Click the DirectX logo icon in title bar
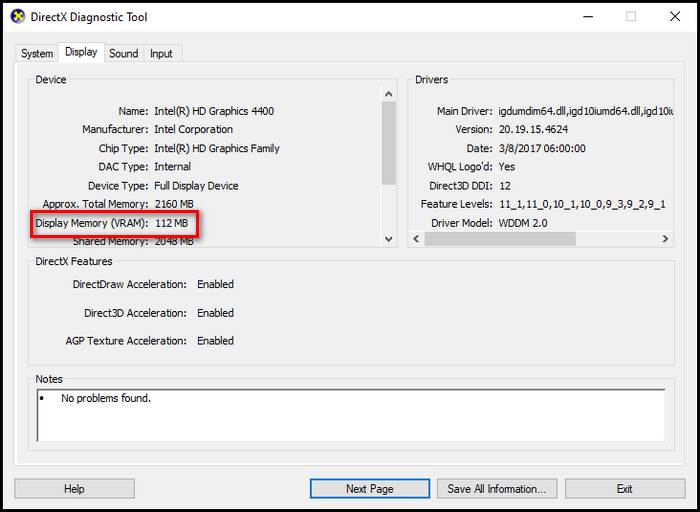 coord(18,17)
